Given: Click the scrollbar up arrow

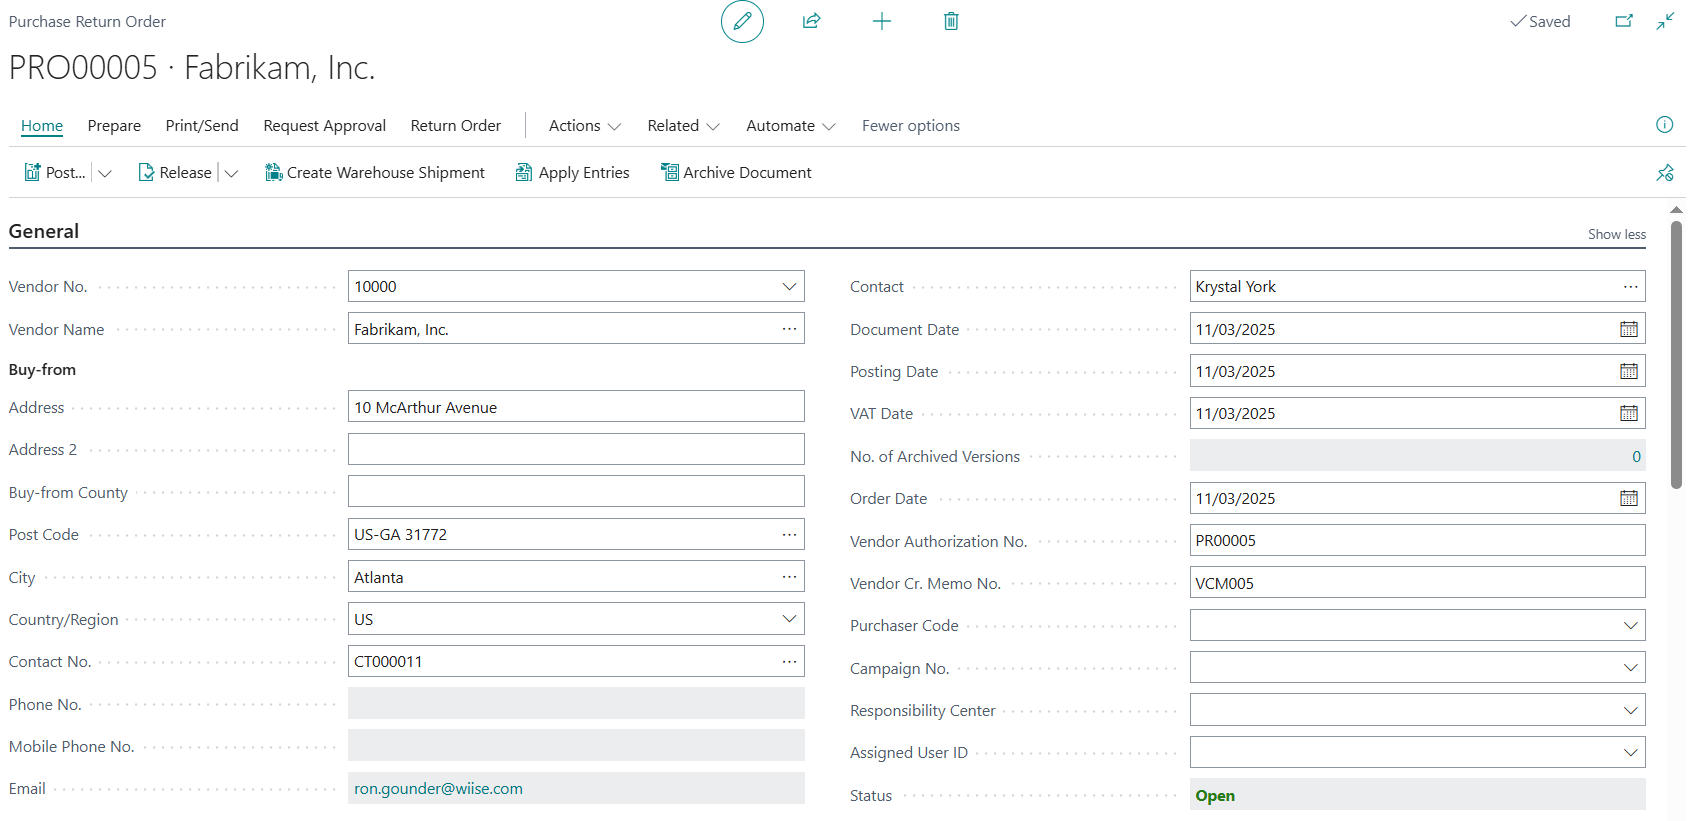Looking at the screenshot, I should (x=1676, y=210).
